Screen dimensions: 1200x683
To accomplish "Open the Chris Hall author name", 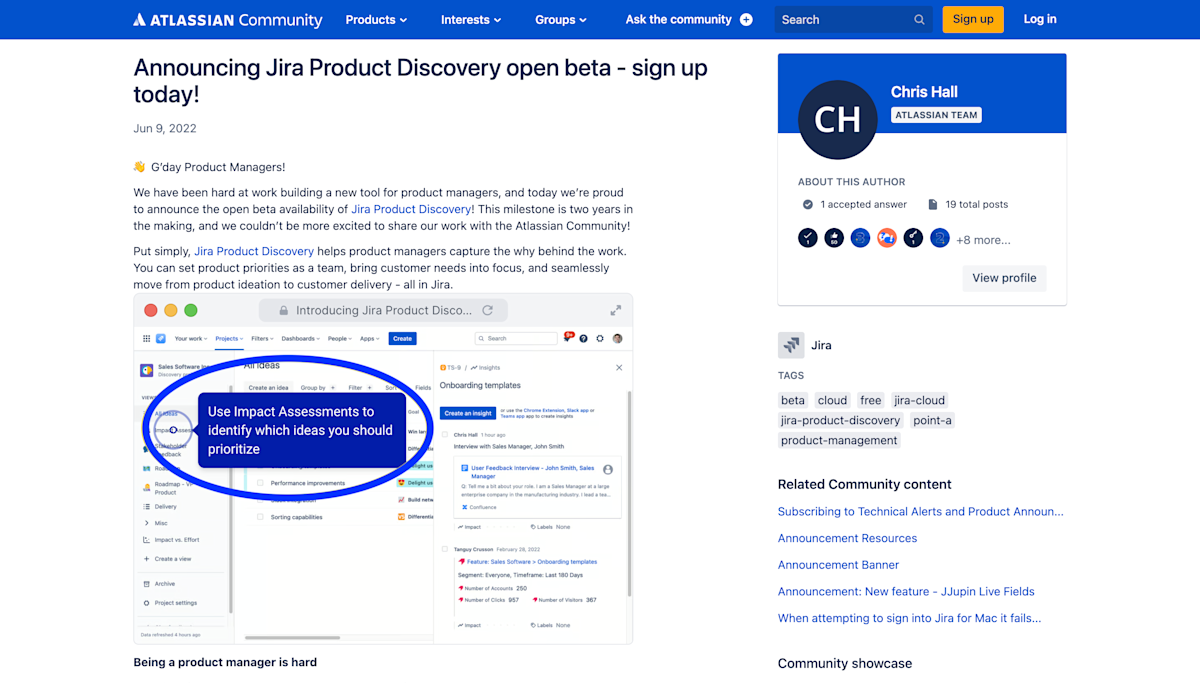I will (924, 91).
